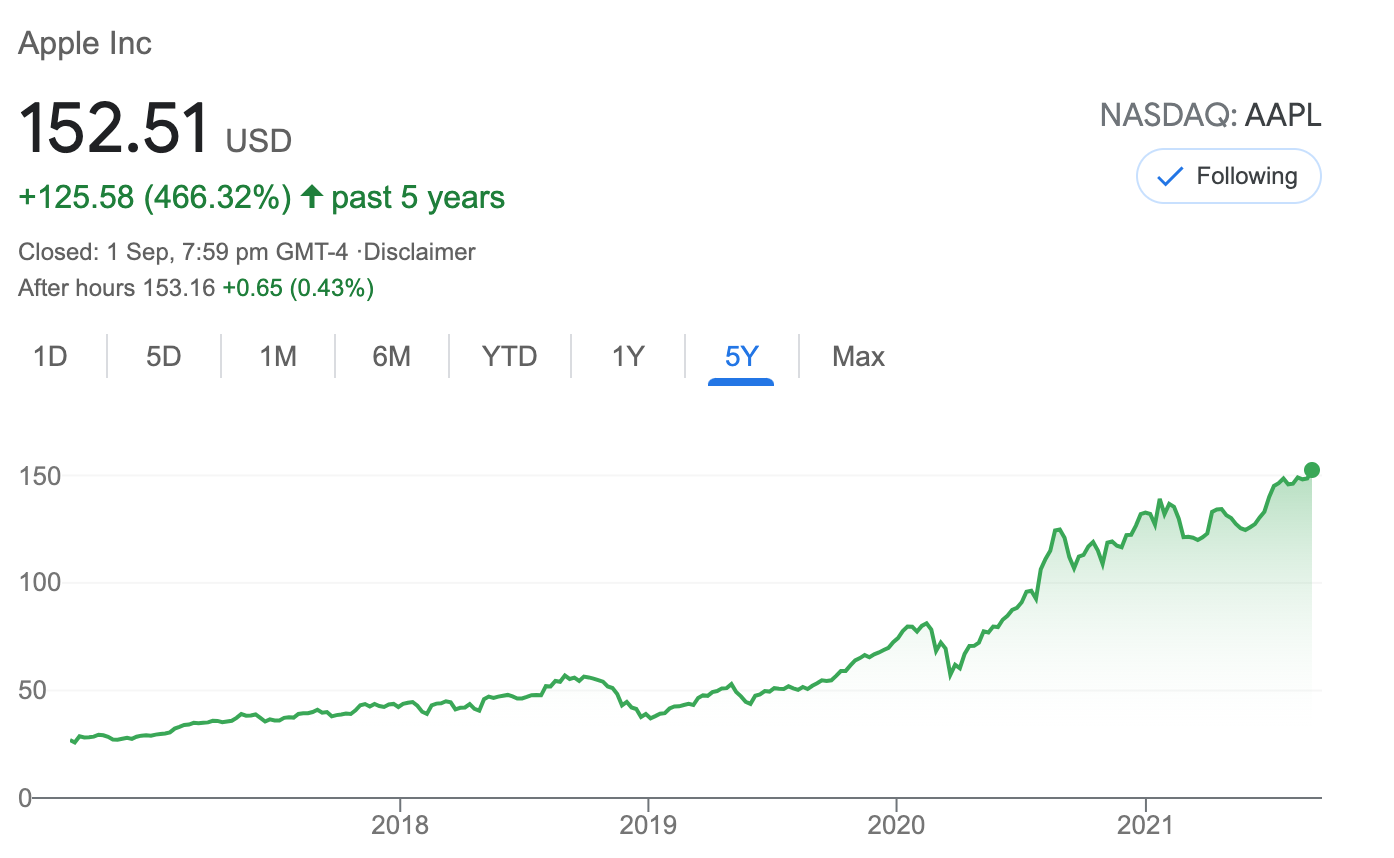Screen dimensions: 1394x858
Task: Click the NASDAQ: AAPL ticker label
Action: tap(1210, 116)
